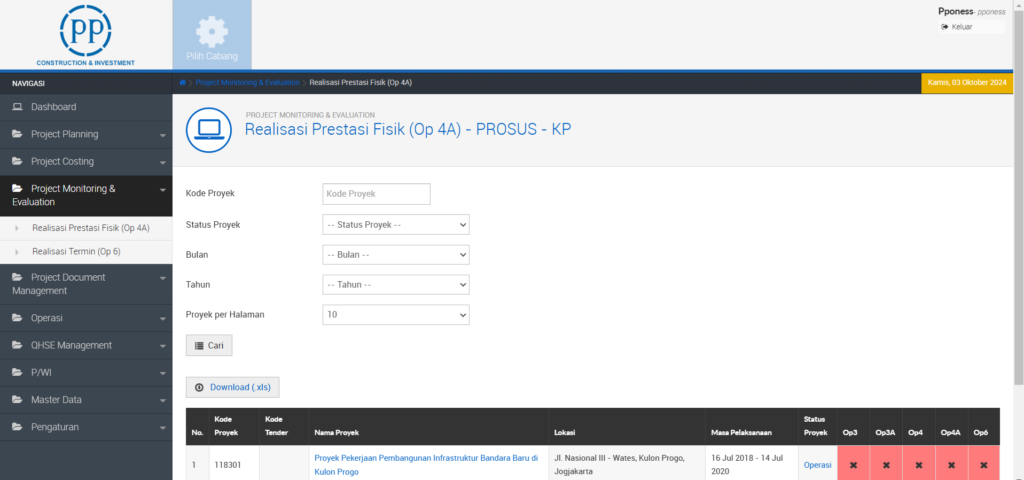Open the Status Proyek dropdown
The height and width of the screenshot is (480, 1024).
click(x=396, y=225)
